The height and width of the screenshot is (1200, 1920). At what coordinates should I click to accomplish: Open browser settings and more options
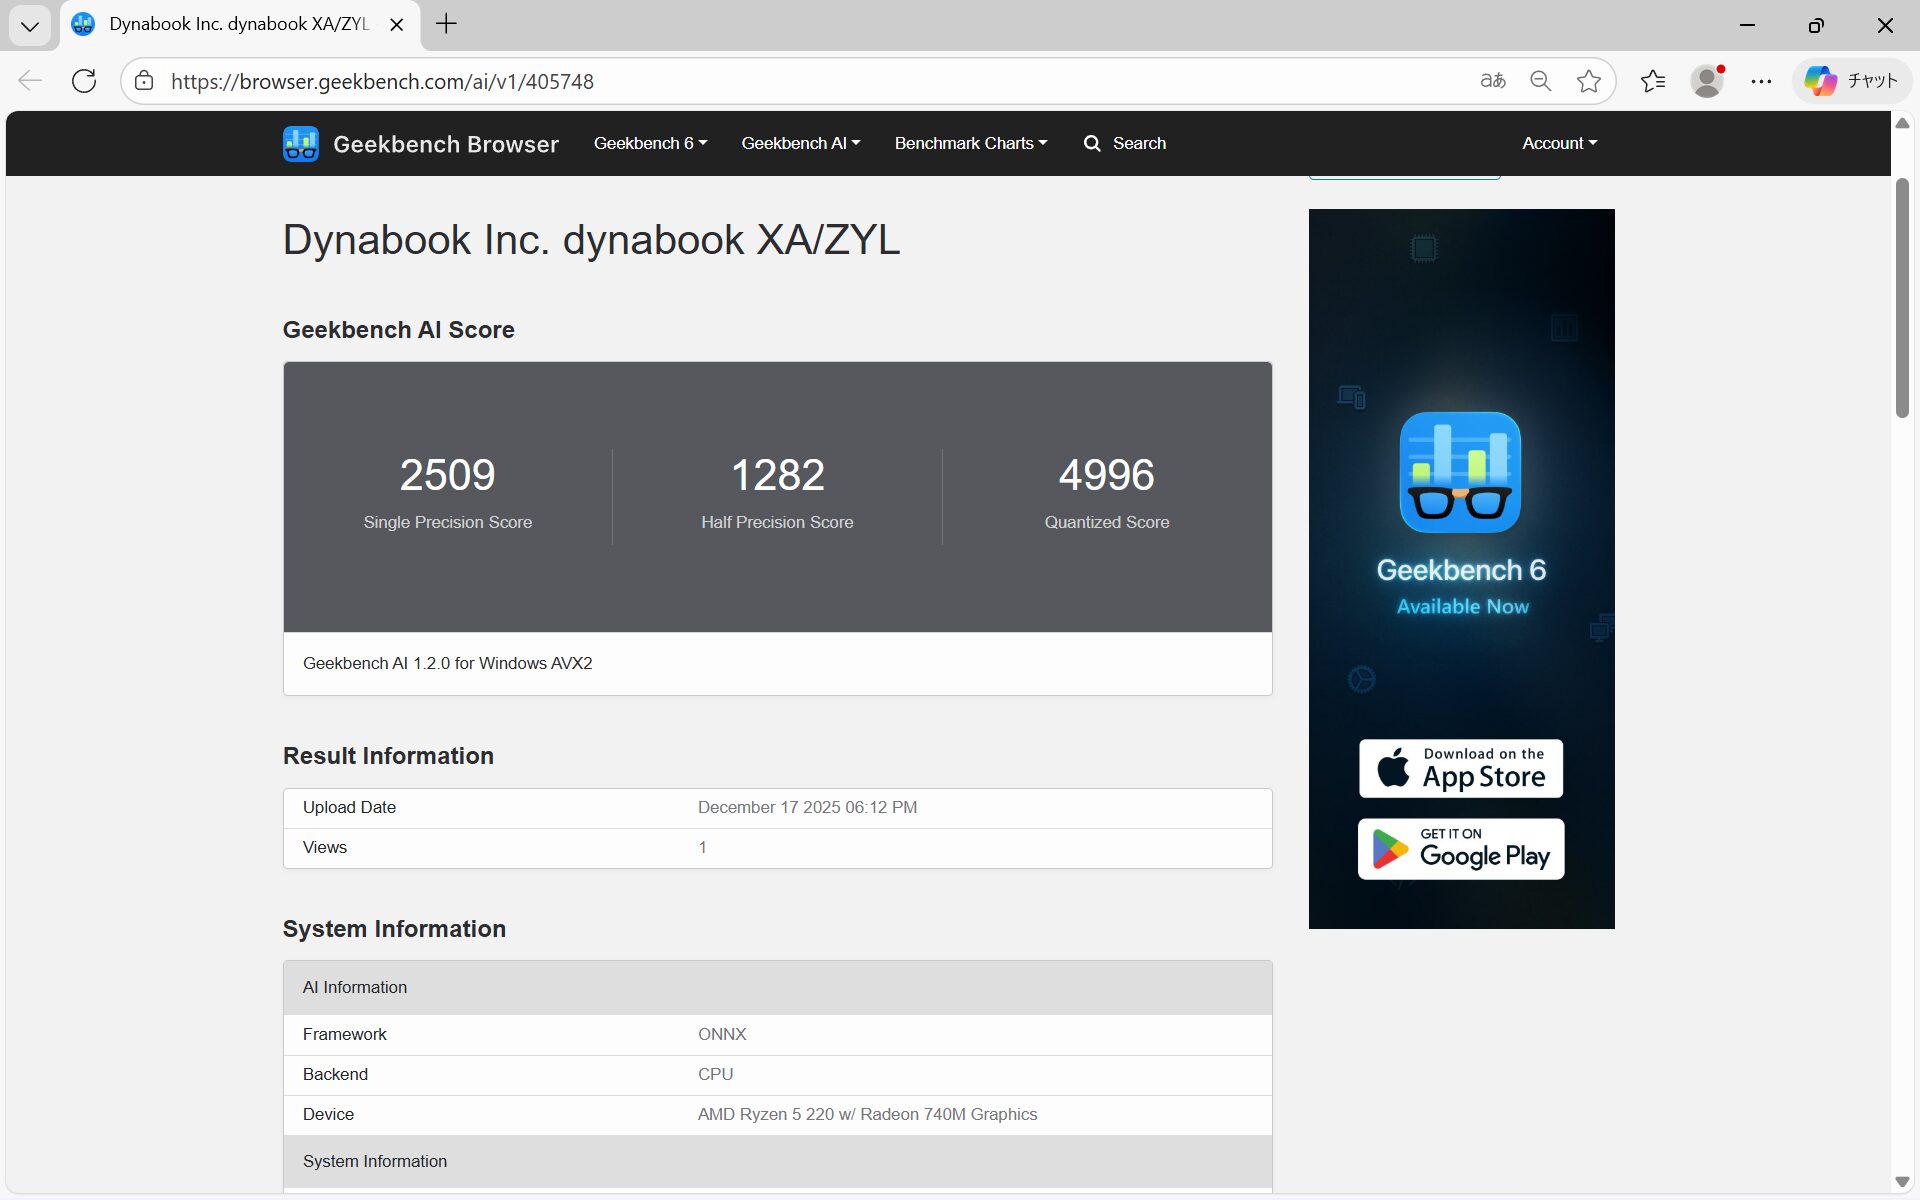coord(1761,81)
